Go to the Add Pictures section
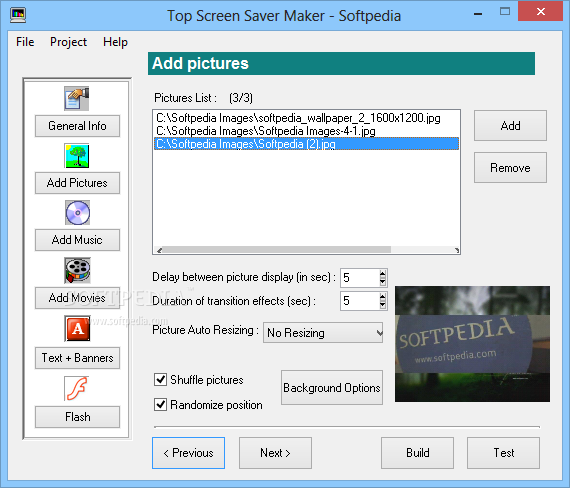The height and width of the screenshot is (488, 570). click(x=77, y=183)
